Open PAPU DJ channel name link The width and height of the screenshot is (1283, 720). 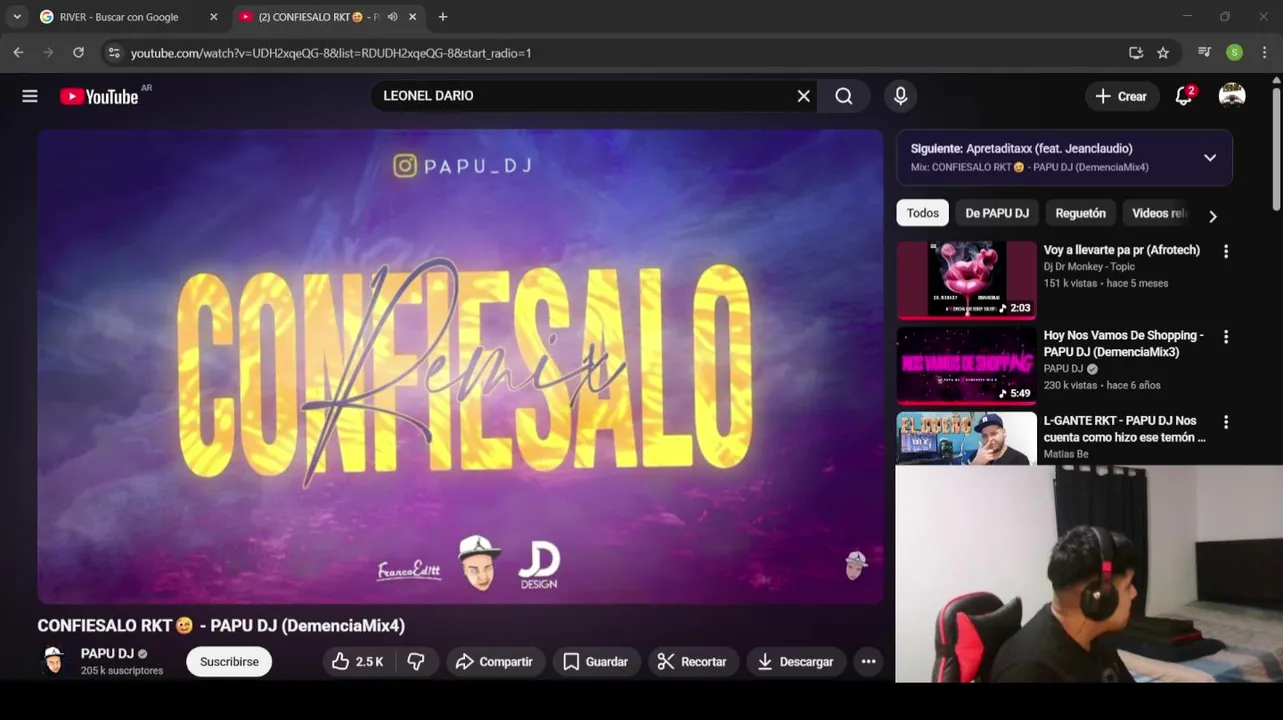coord(107,654)
